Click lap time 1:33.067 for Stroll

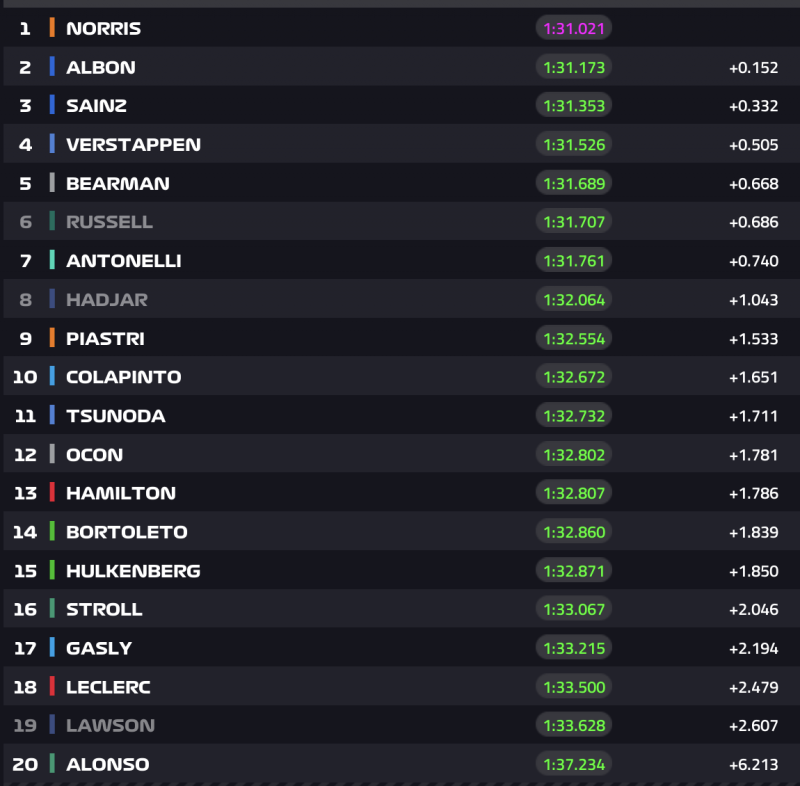(573, 609)
